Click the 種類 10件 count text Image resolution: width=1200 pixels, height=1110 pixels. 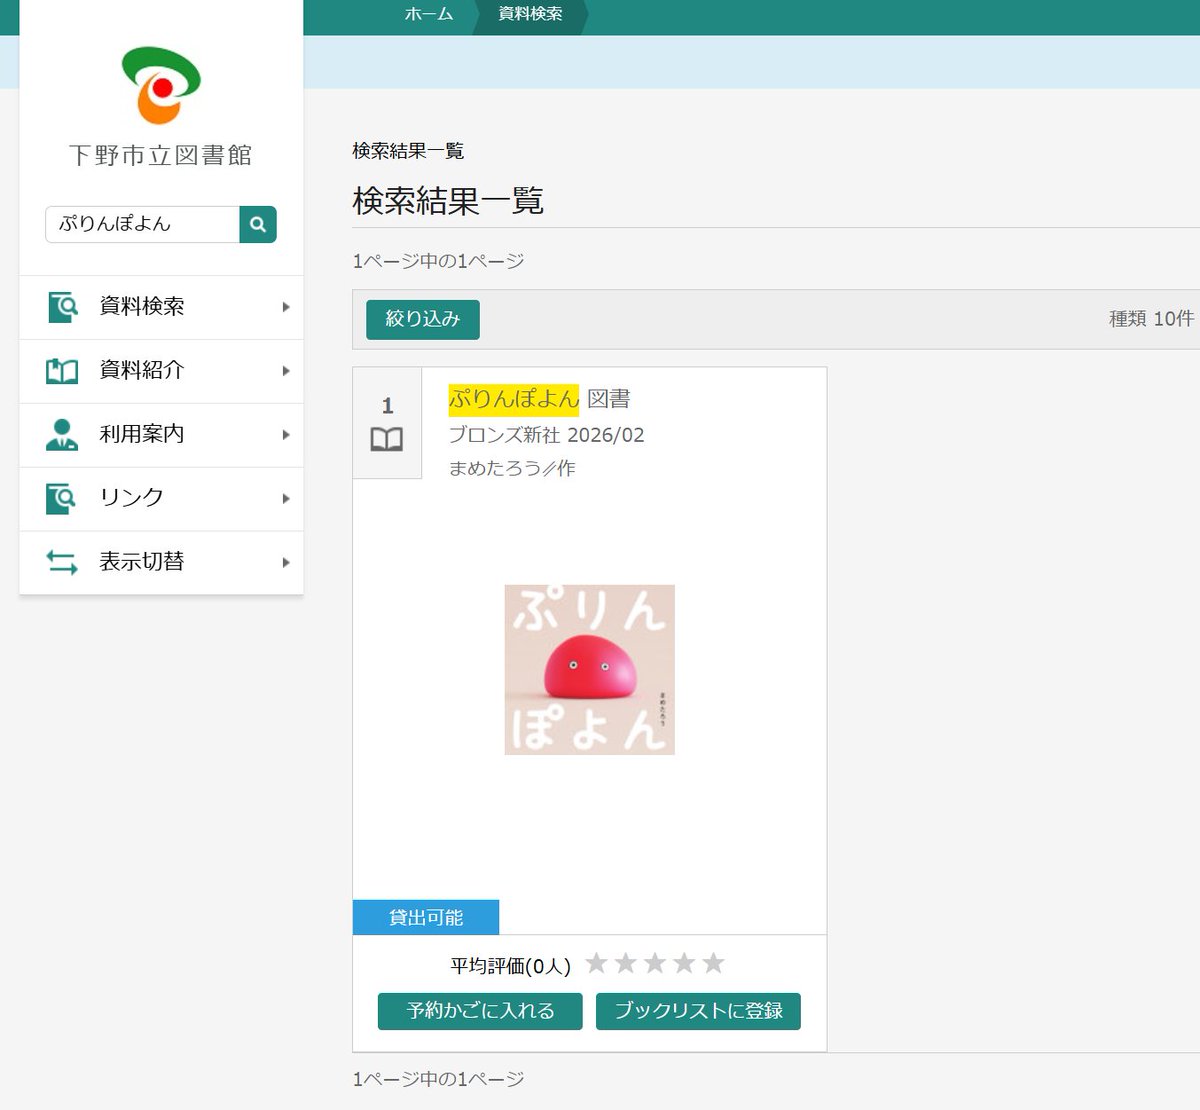pyautogui.click(x=1151, y=319)
